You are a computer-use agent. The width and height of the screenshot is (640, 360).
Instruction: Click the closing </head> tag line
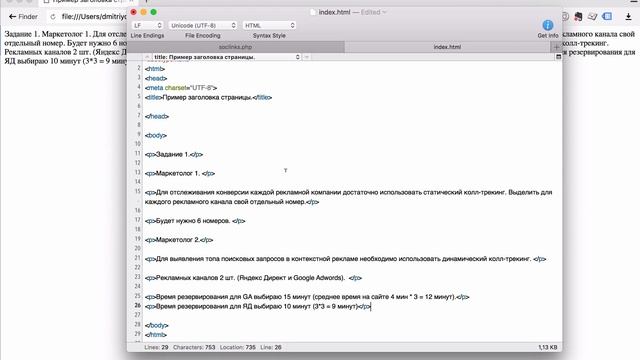[157, 116]
